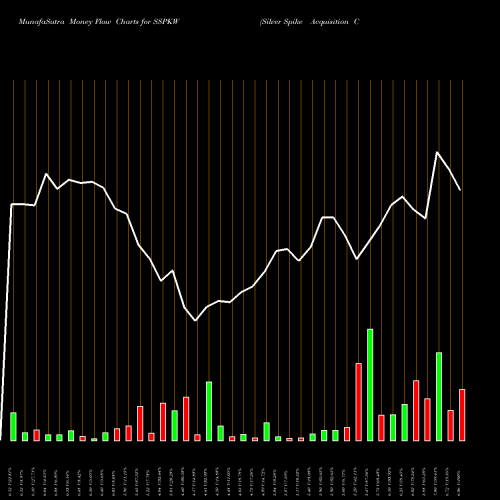
Task: Click the highest peak of the white price line
Action: pos(437,152)
